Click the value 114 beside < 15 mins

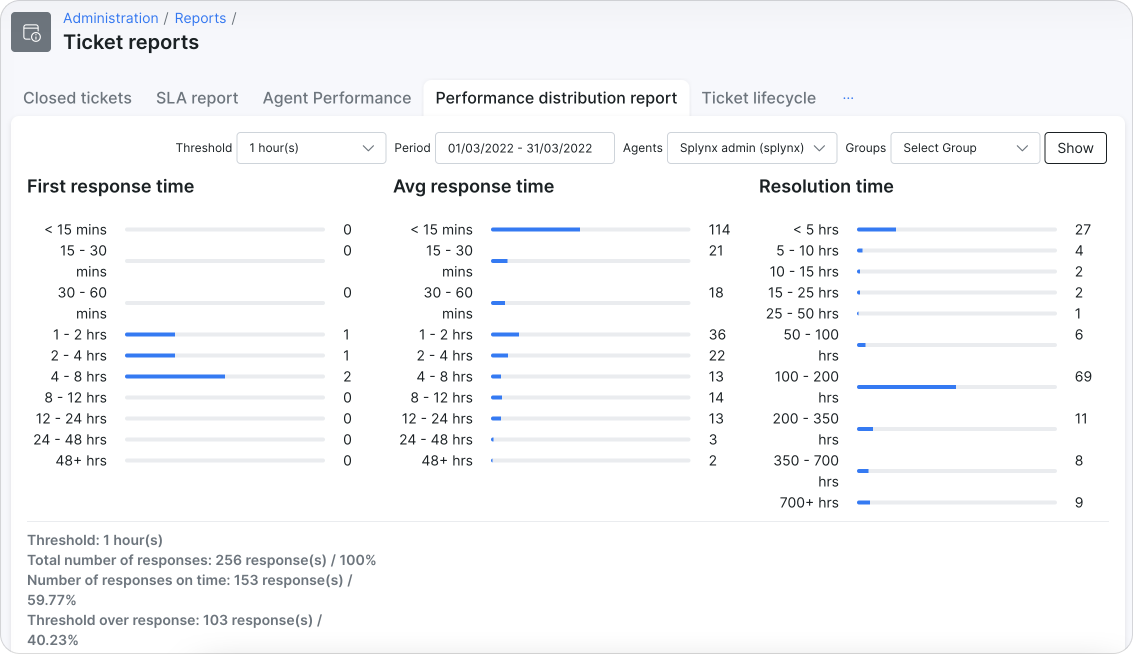click(719, 229)
